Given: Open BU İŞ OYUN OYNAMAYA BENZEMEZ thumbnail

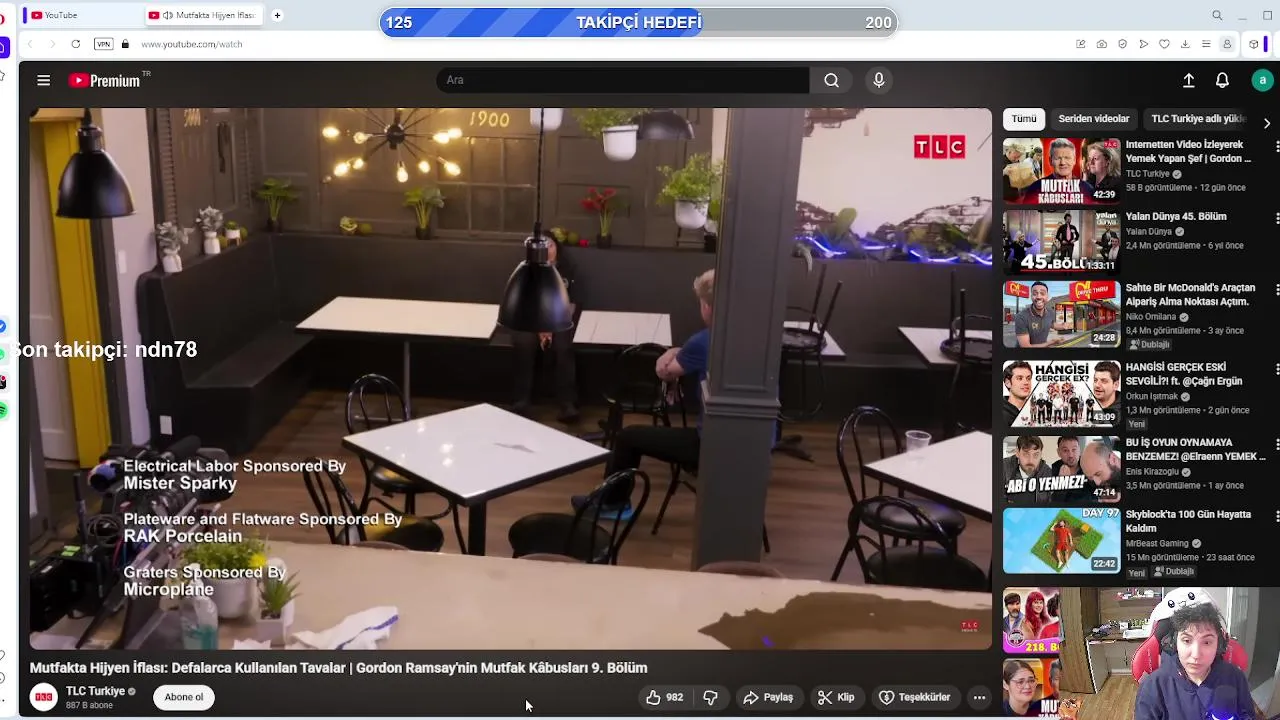Looking at the screenshot, I should coord(1061,468).
